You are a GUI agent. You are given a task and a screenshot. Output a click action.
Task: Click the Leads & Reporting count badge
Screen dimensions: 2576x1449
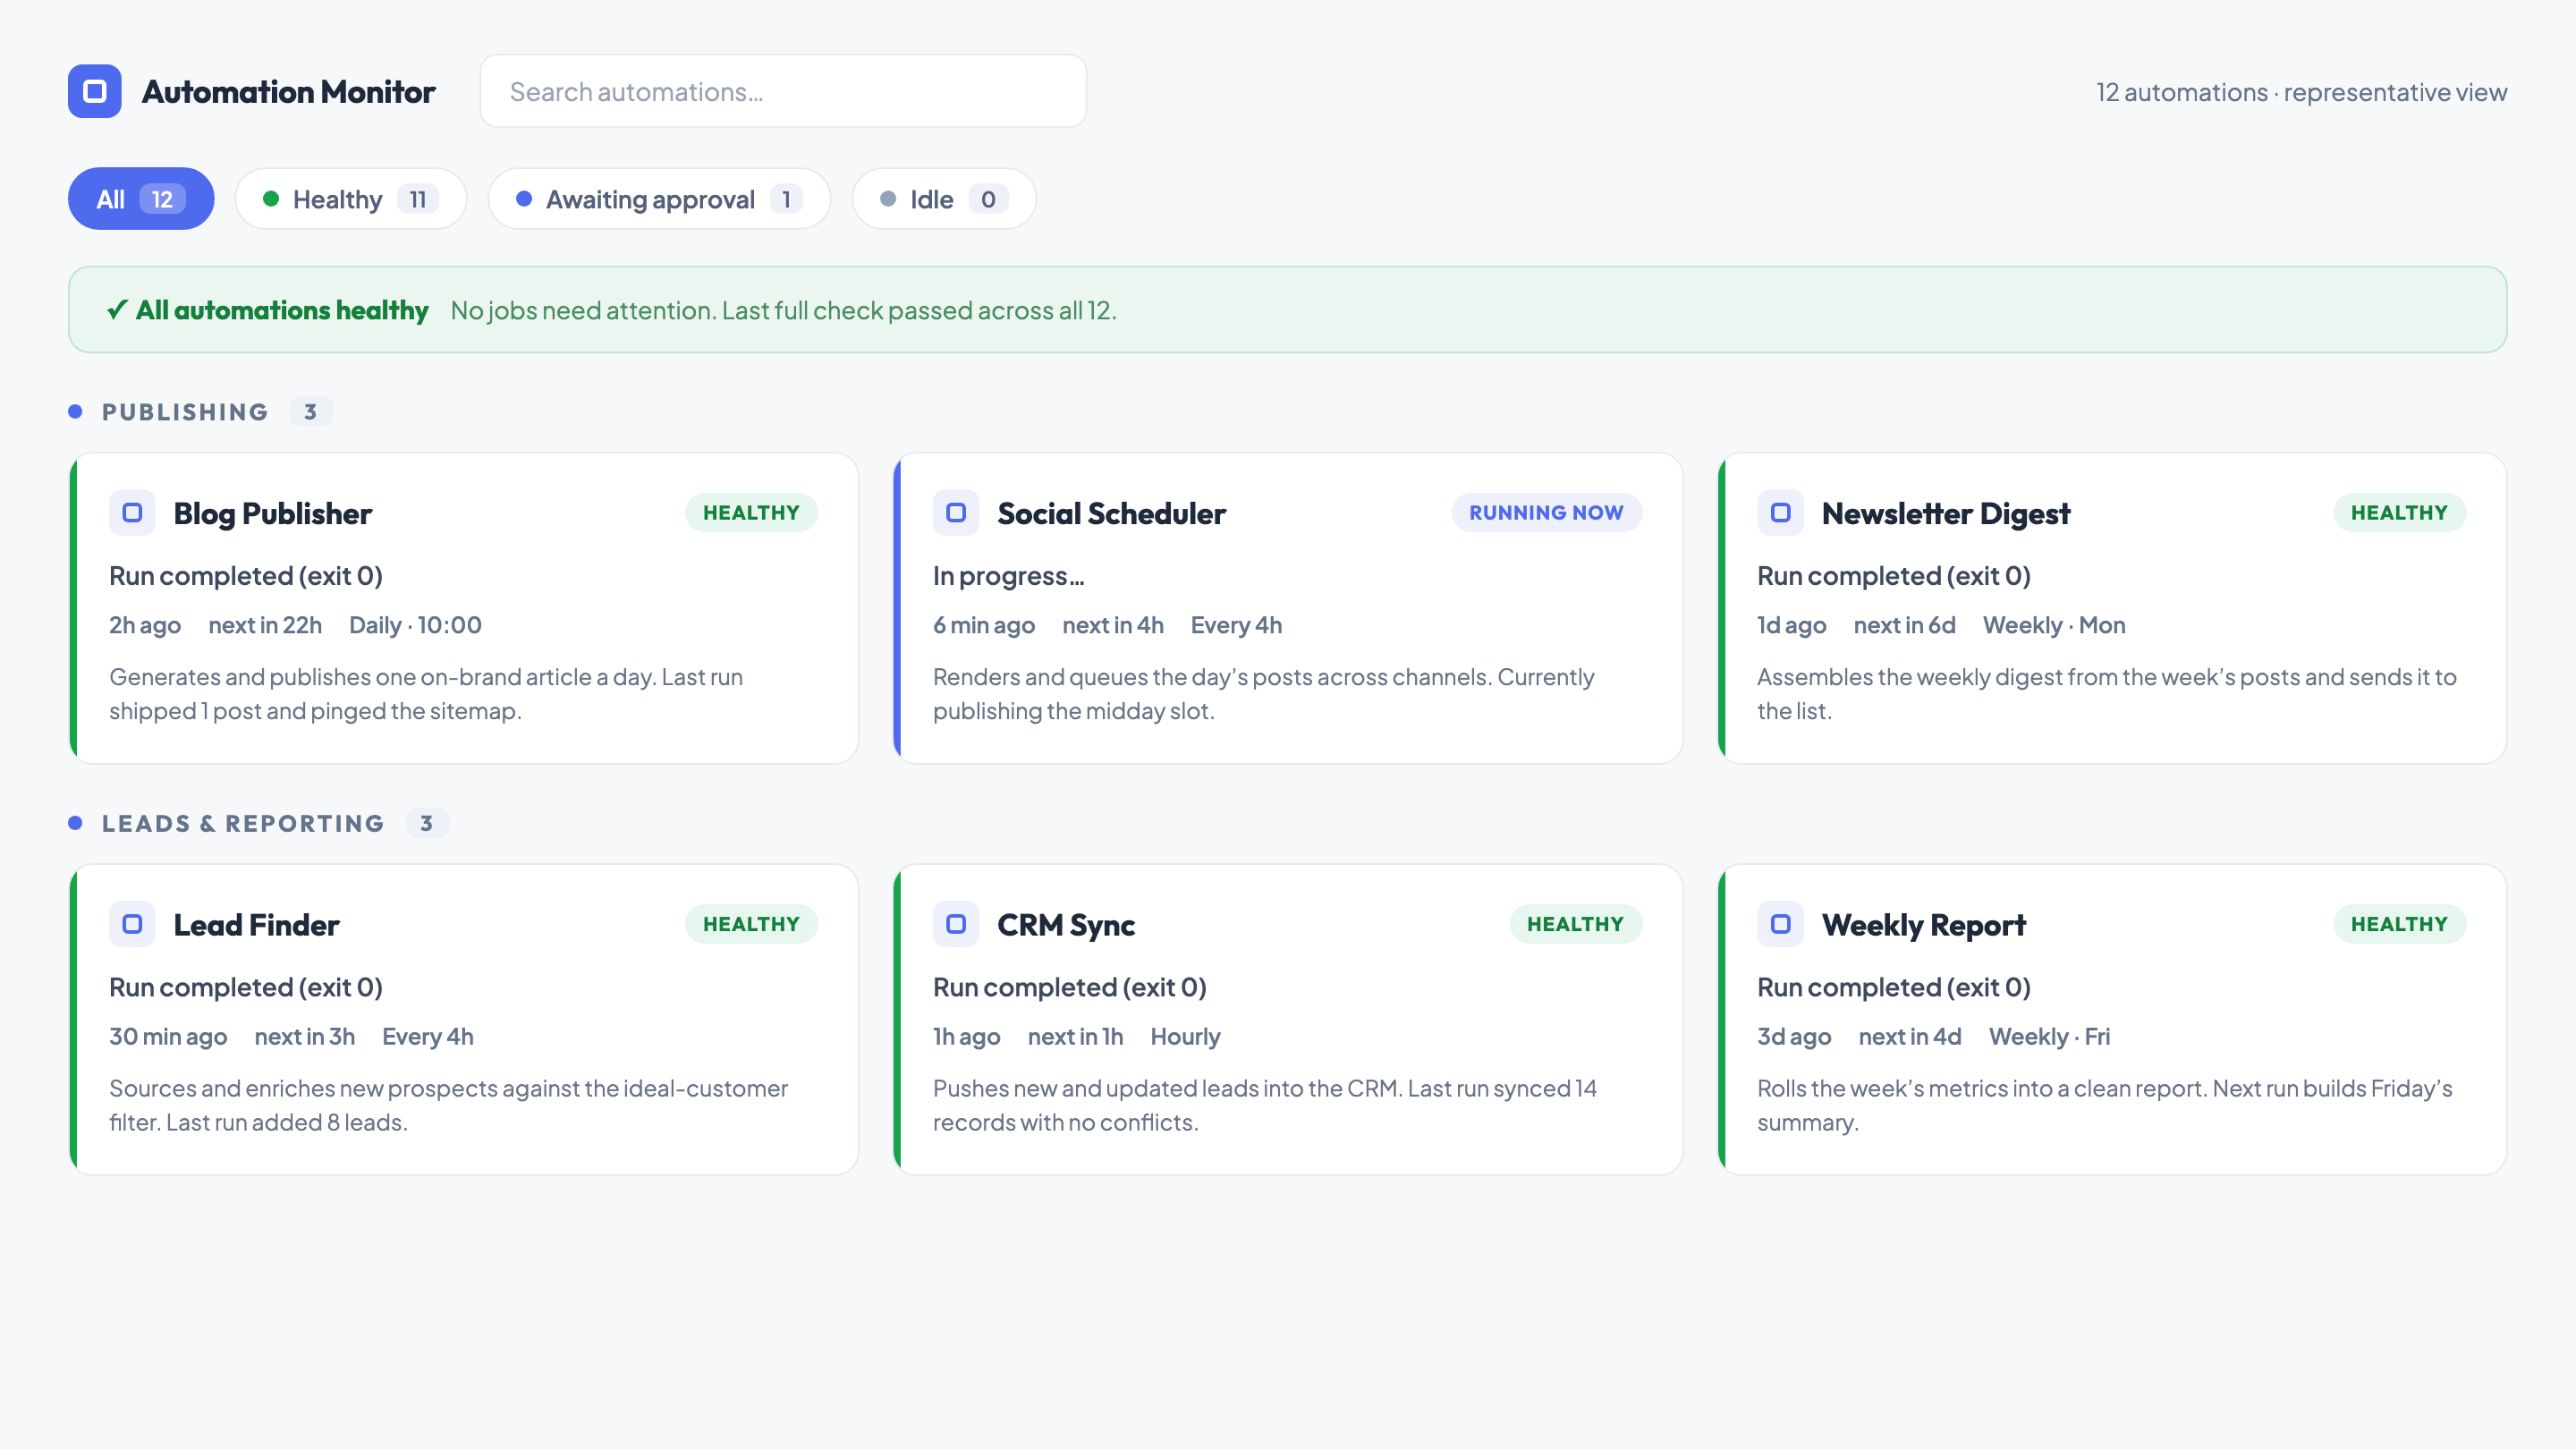coord(427,823)
